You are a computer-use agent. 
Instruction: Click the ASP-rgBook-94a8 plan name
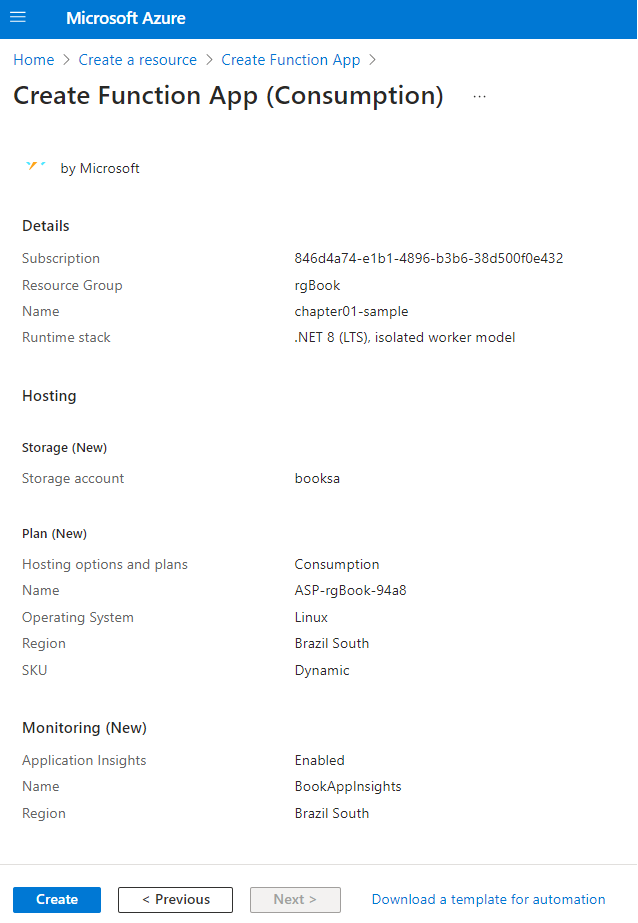(350, 590)
